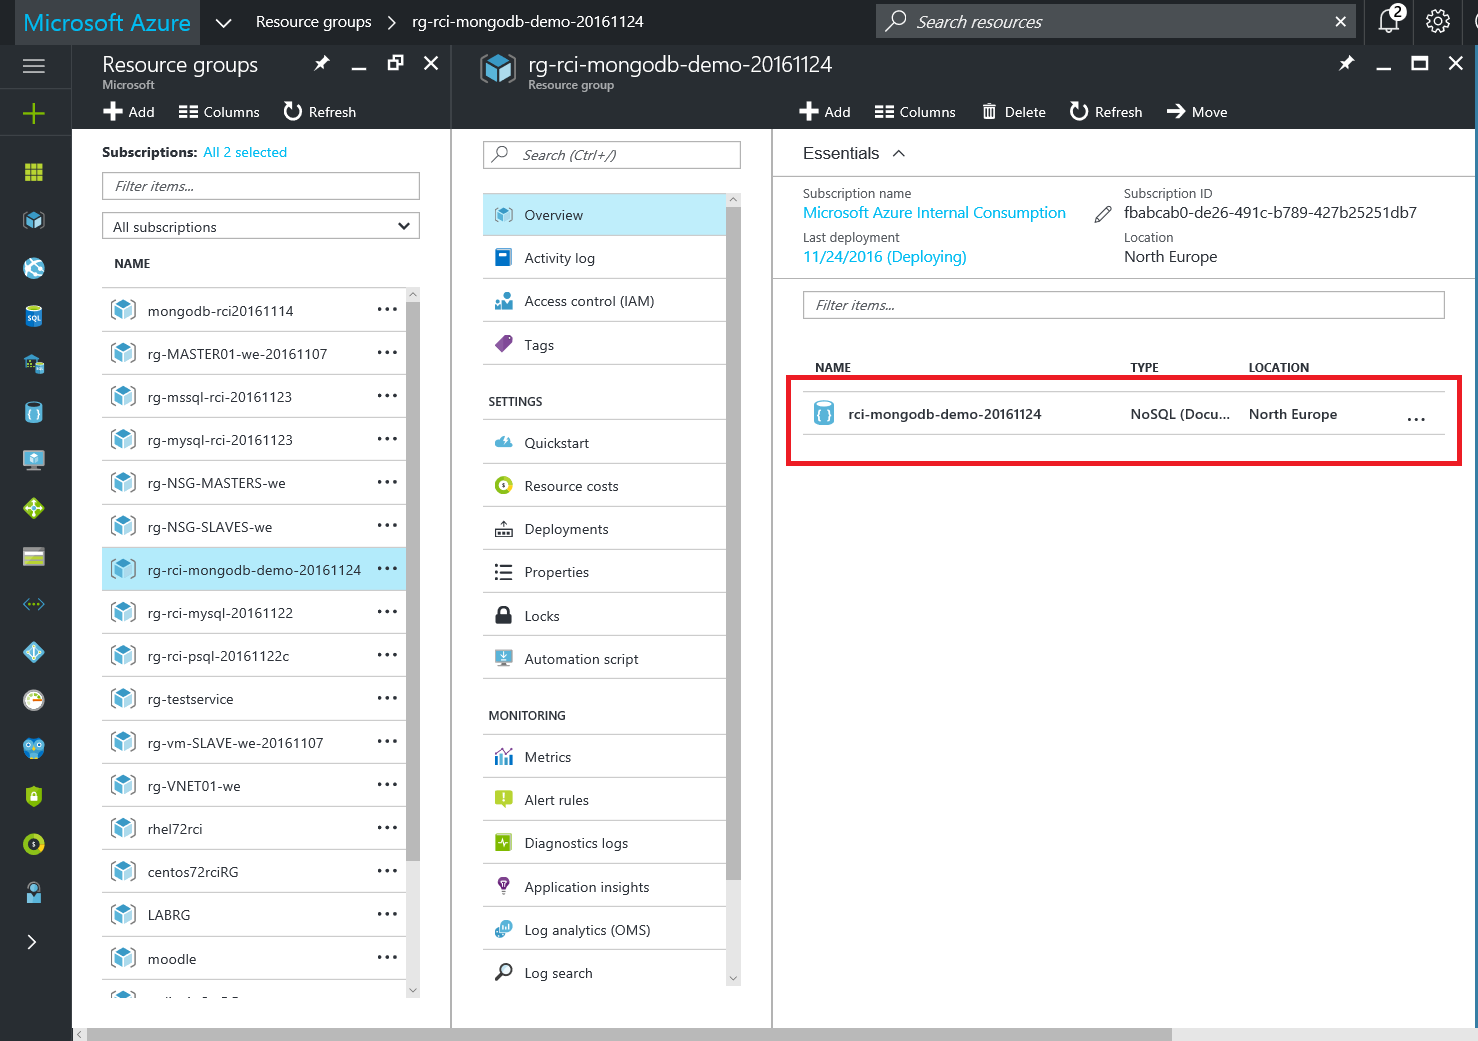Open Access control (IAM)
The height and width of the screenshot is (1041, 1478).
point(604,301)
